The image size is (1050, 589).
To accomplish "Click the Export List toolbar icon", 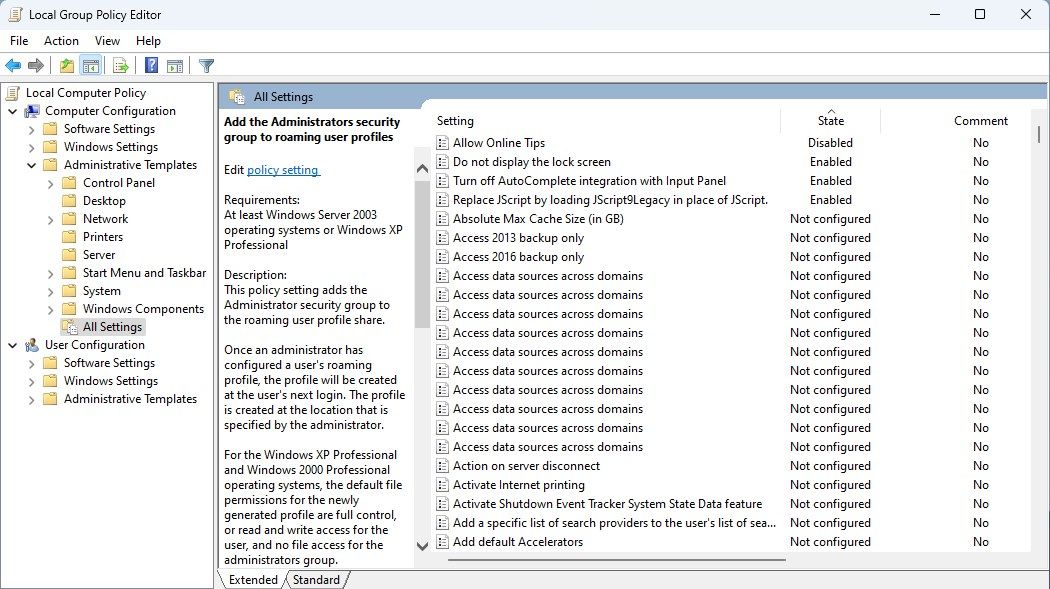I will (121, 66).
